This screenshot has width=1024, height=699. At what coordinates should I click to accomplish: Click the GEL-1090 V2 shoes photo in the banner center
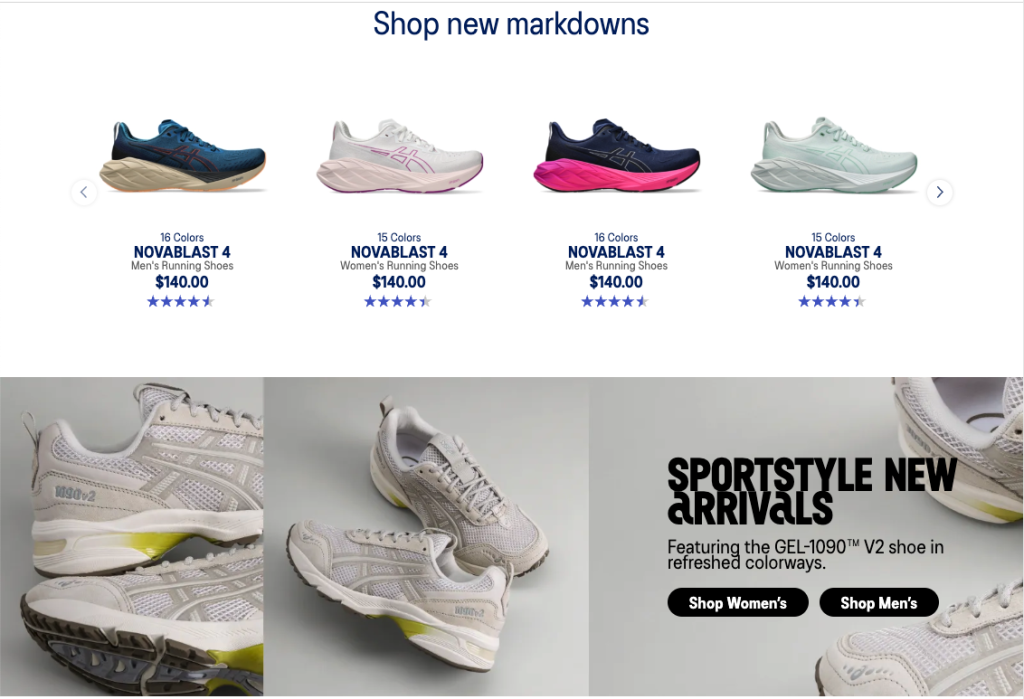point(426,536)
